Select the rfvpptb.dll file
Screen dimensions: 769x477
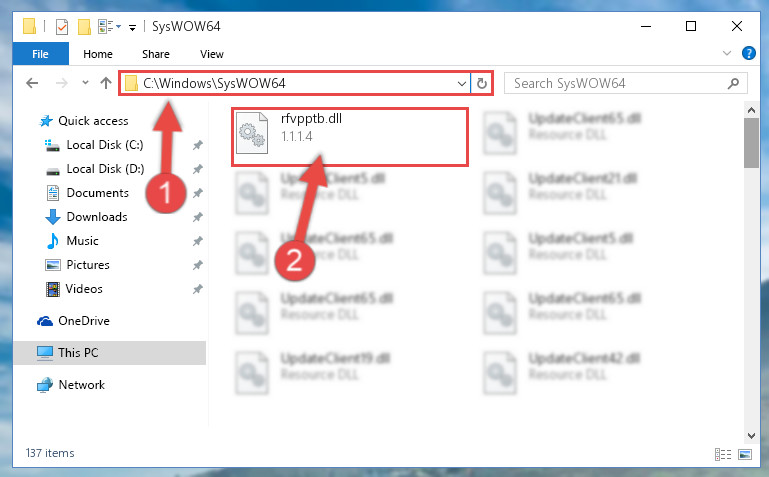pos(350,137)
